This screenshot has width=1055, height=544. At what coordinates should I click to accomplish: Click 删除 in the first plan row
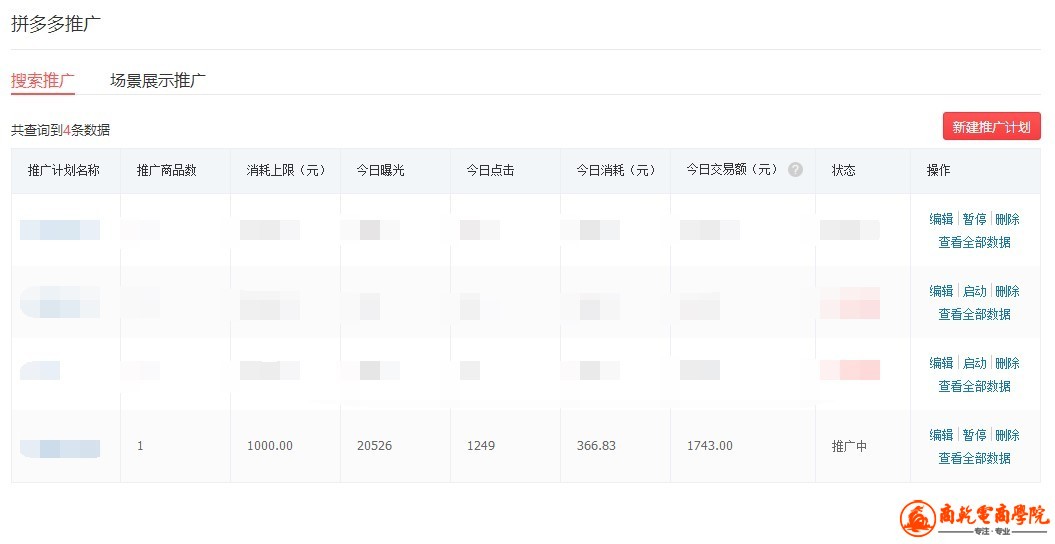pyautogui.click(x=1007, y=219)
